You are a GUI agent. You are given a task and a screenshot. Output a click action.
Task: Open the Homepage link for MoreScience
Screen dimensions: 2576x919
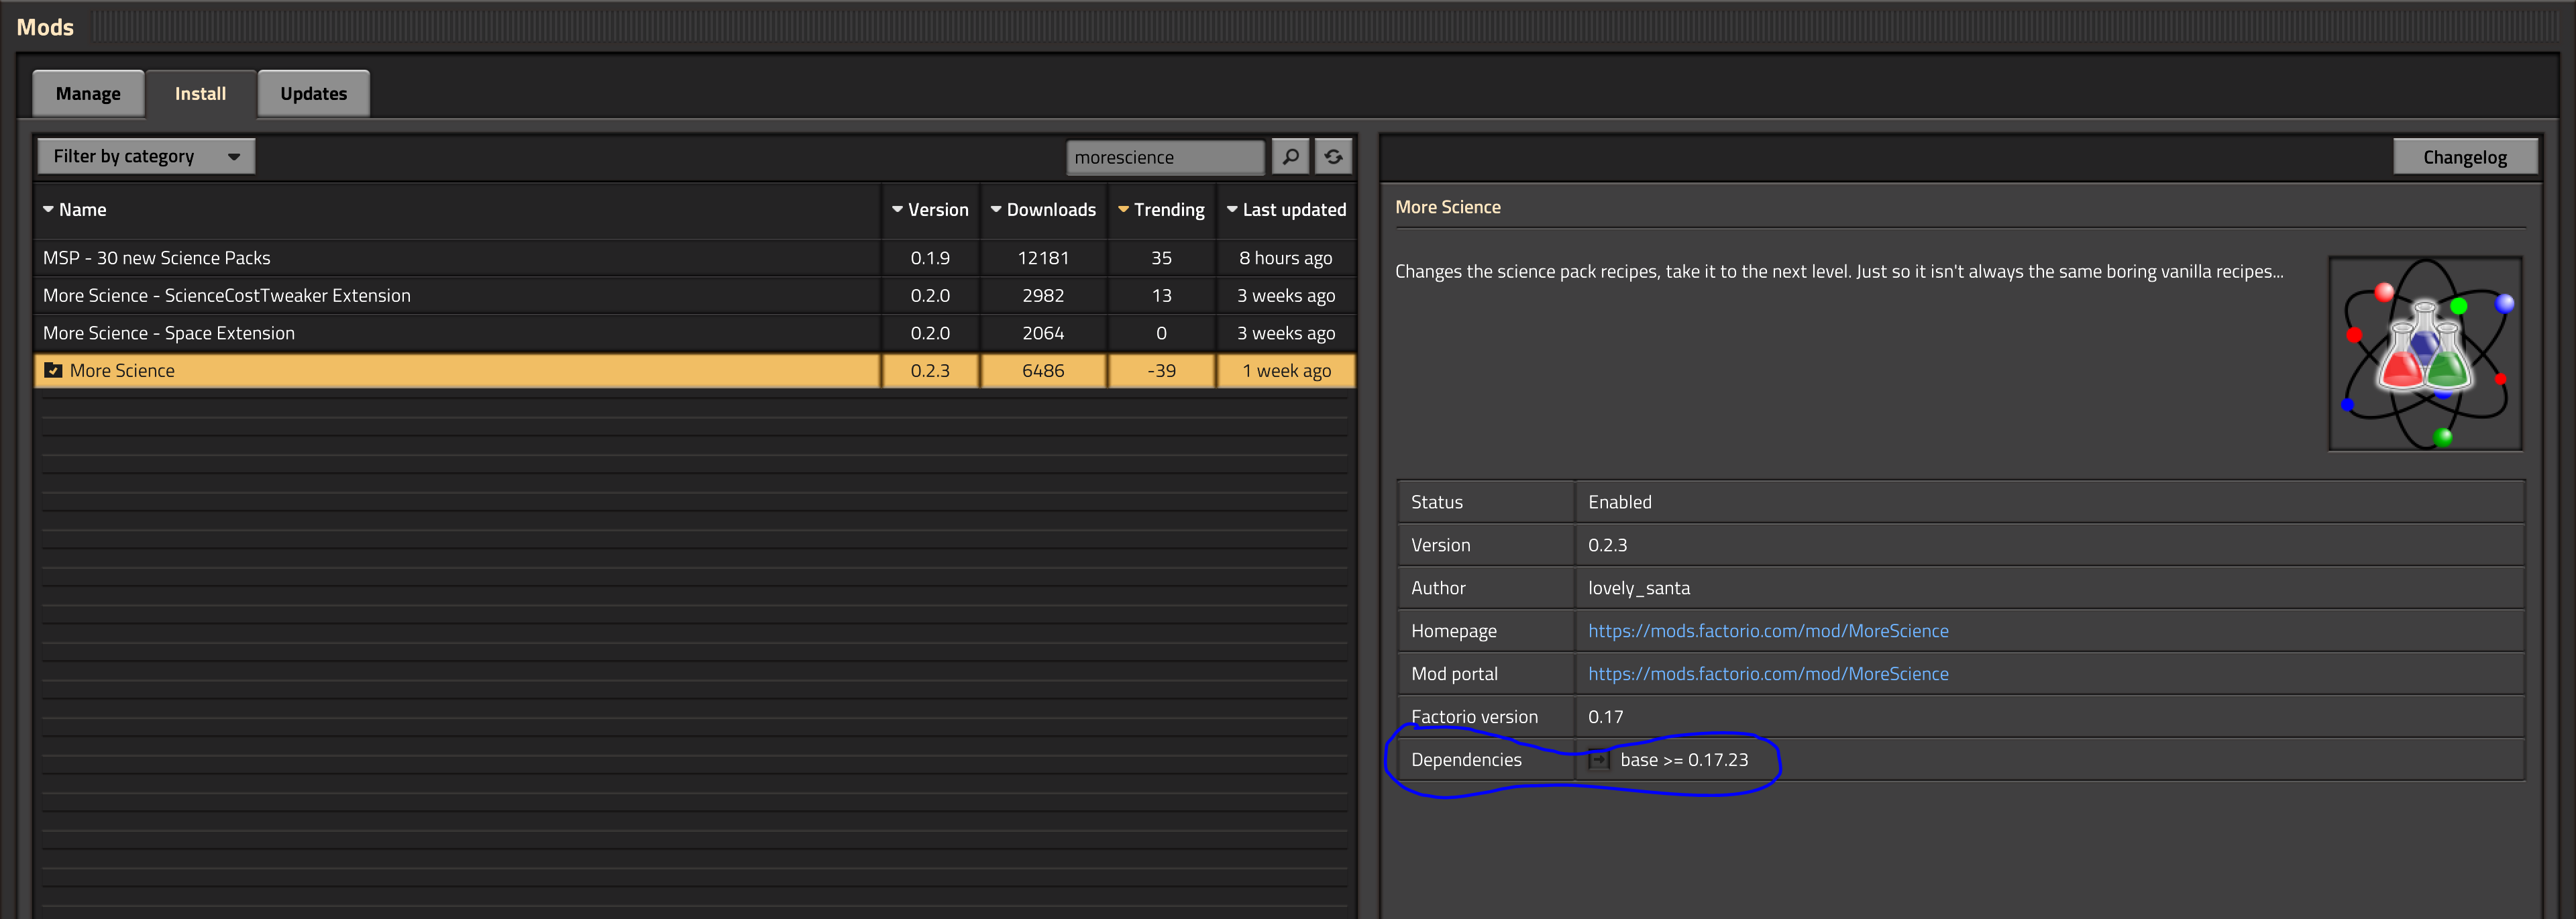tap(1768, 631)
